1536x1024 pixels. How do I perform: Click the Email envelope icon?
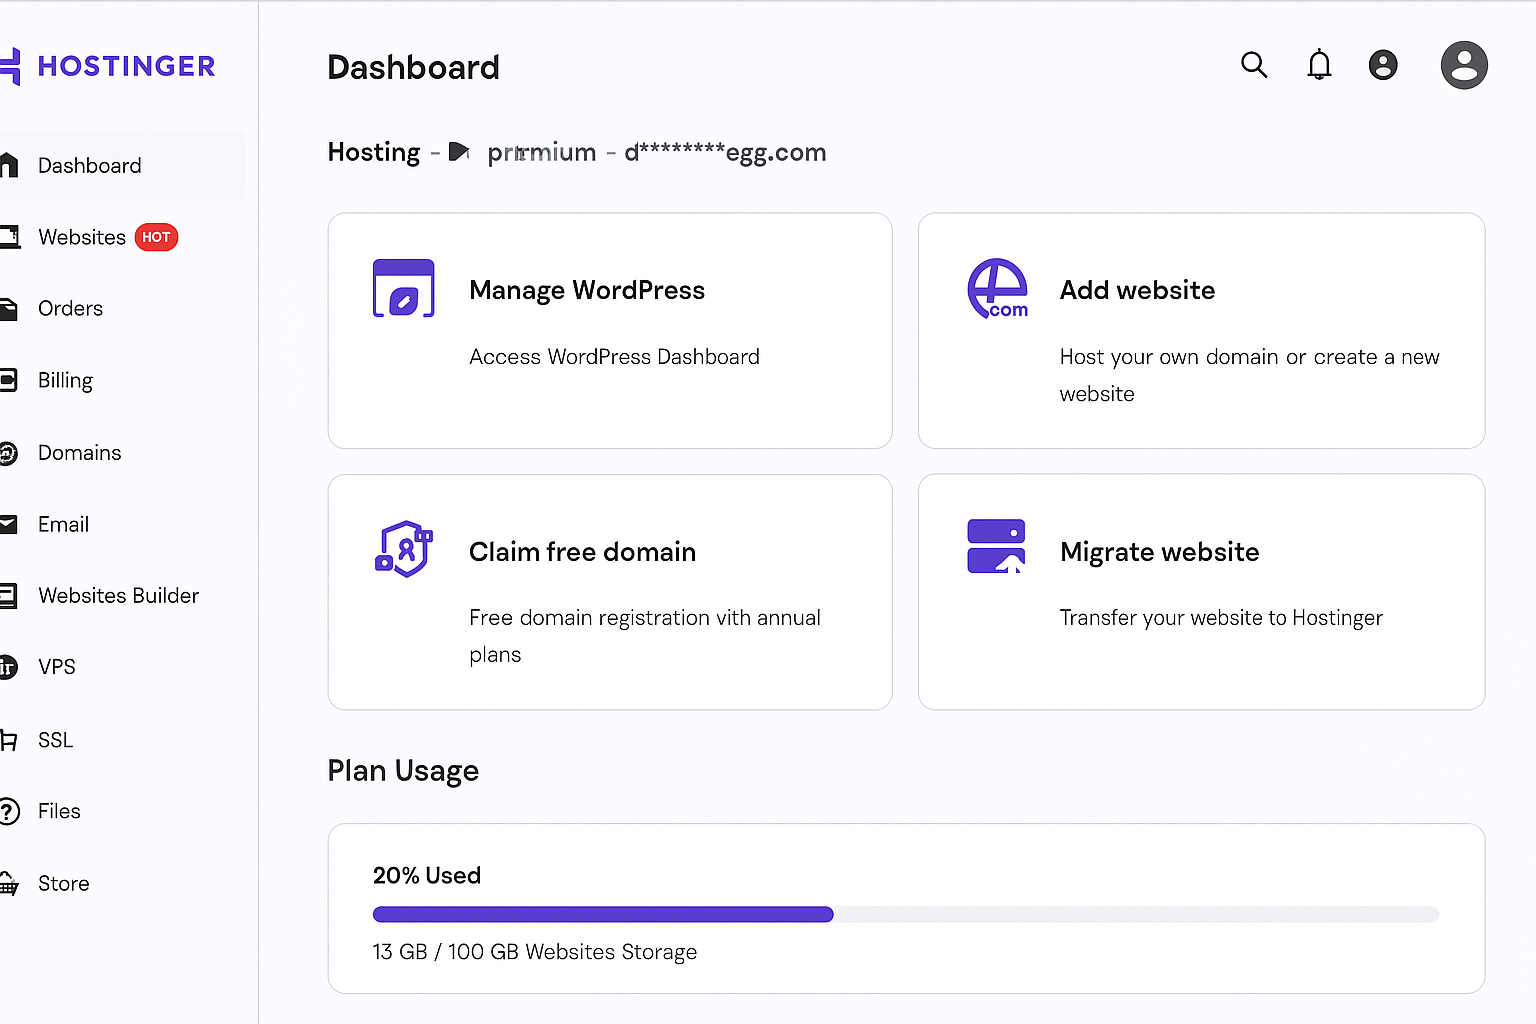9,524
